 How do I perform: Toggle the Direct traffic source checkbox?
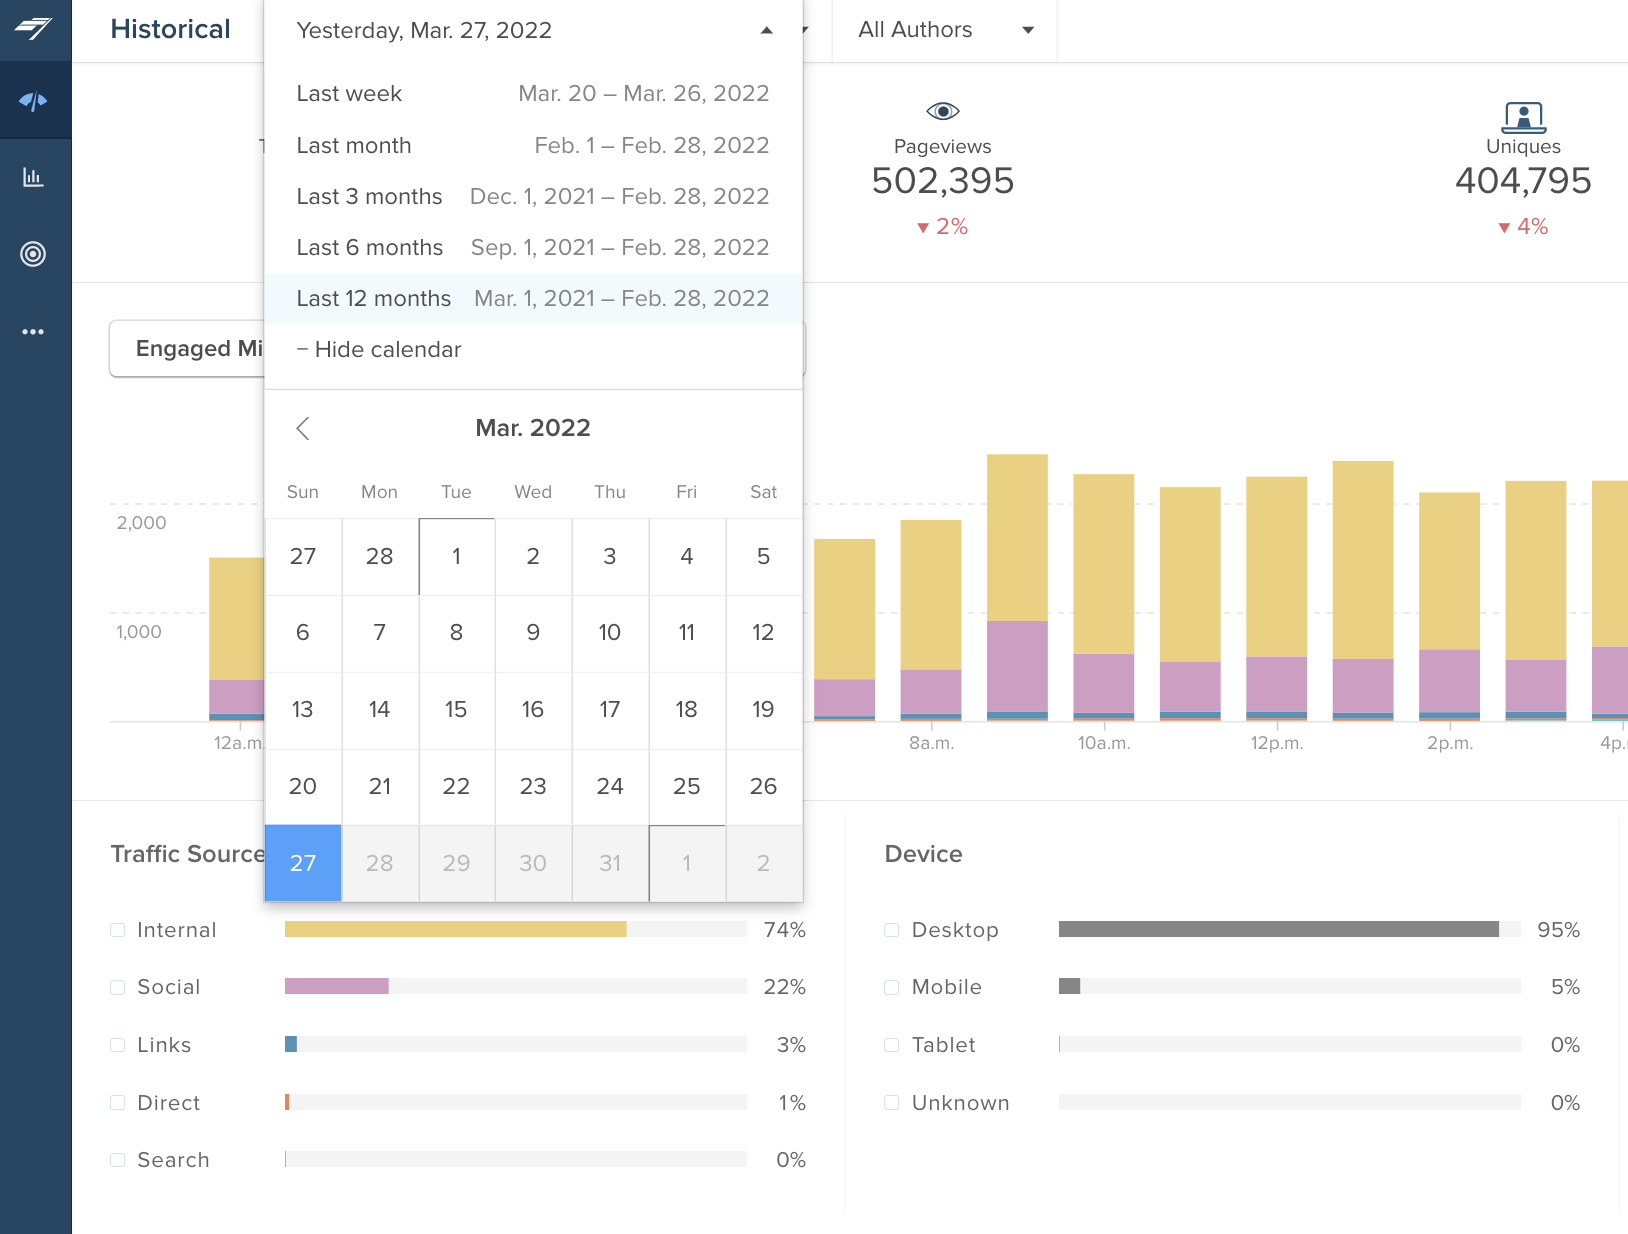pyautogui.click(x=118, y=1103)
